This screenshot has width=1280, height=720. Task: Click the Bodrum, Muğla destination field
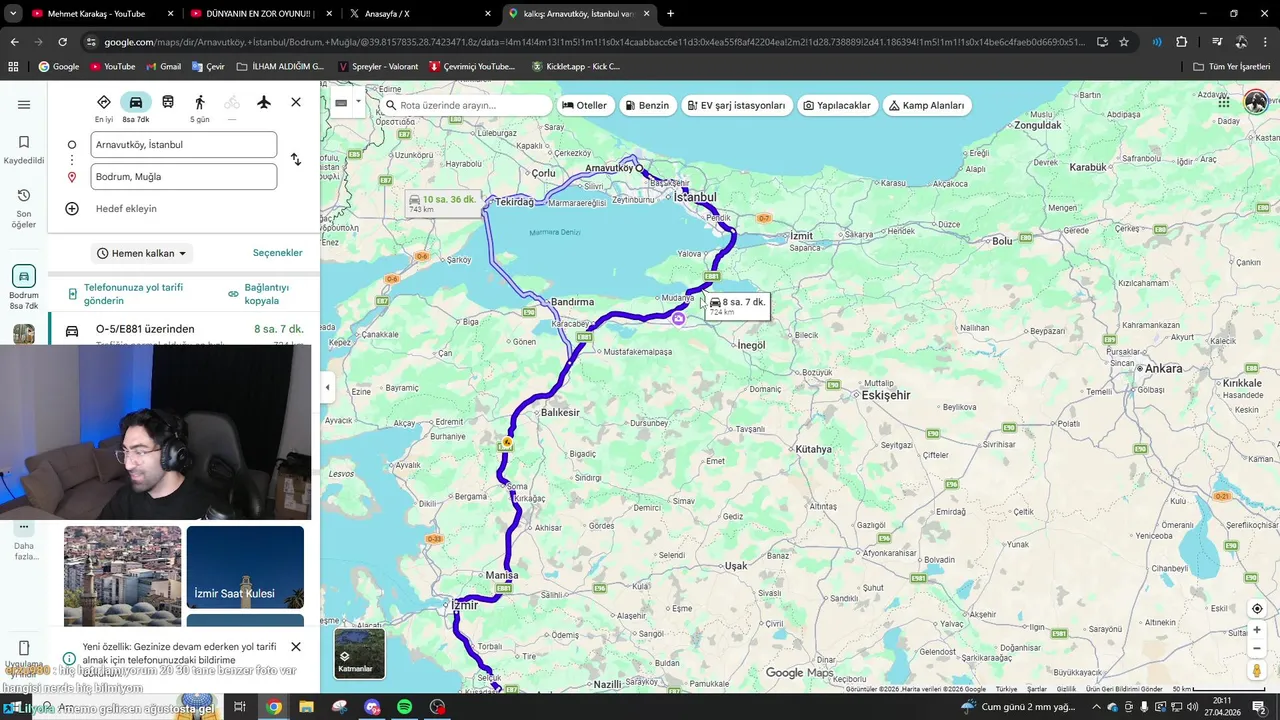click(184, 176)
